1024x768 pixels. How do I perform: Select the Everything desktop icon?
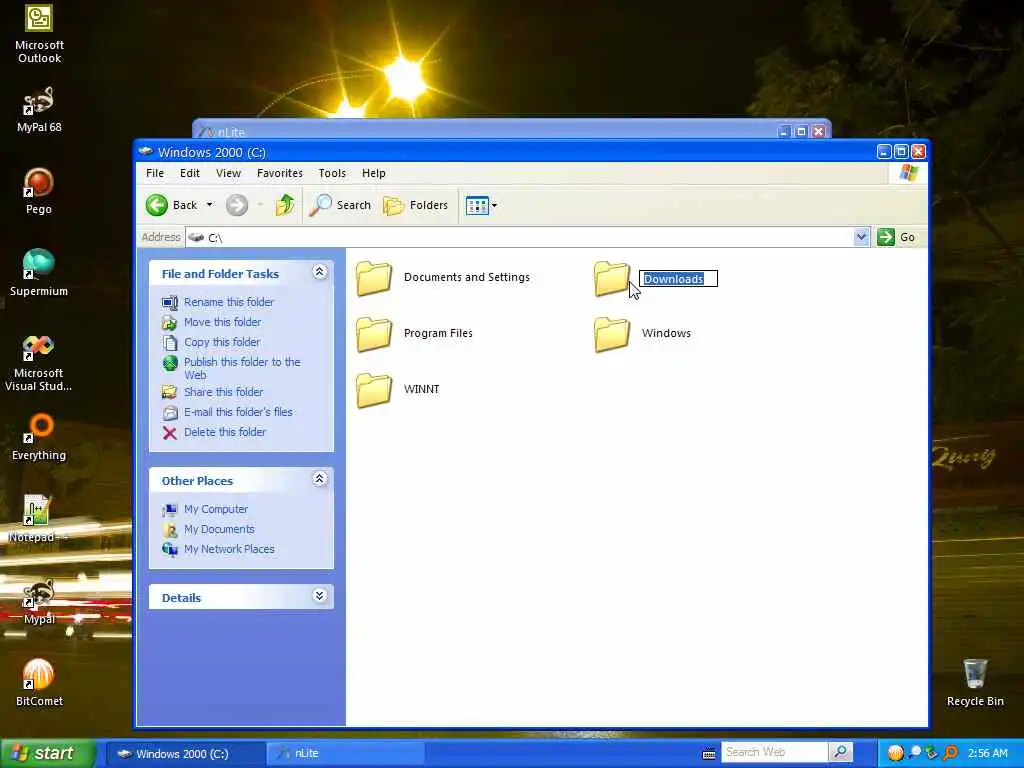[x=39, y=438]
